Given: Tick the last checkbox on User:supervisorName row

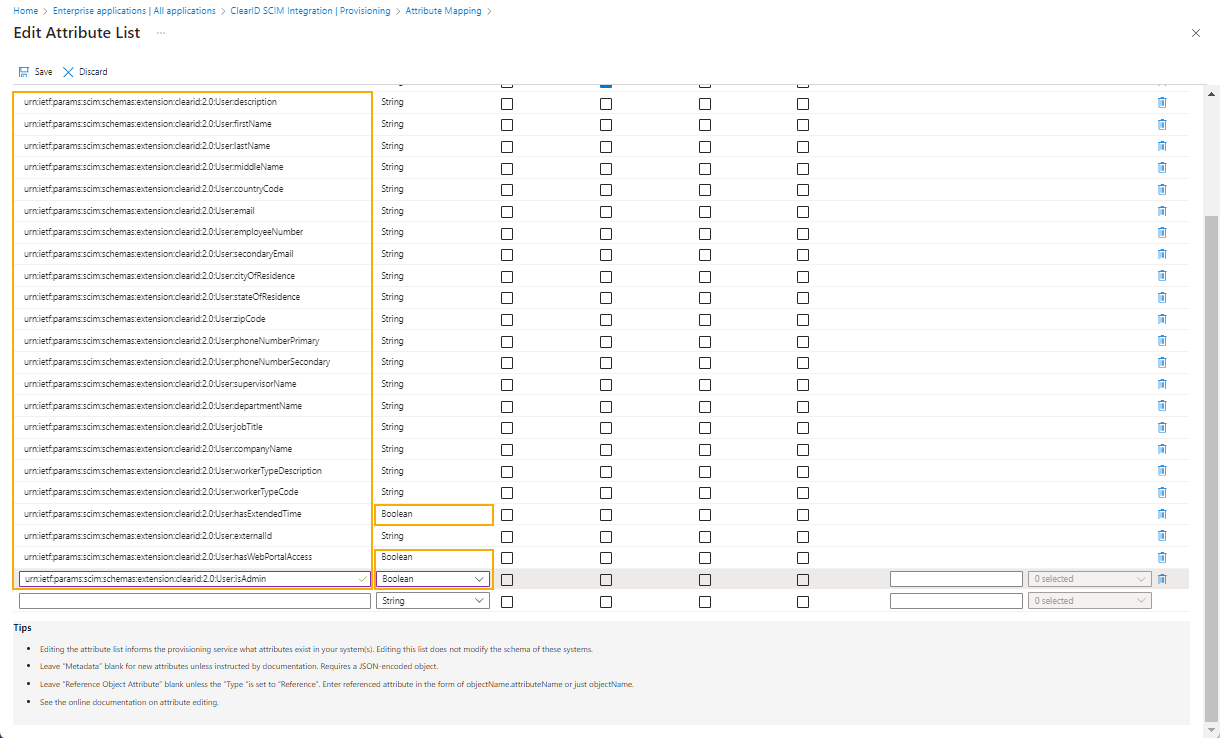Looking at the screenshot, I should (x=802, y=384).
